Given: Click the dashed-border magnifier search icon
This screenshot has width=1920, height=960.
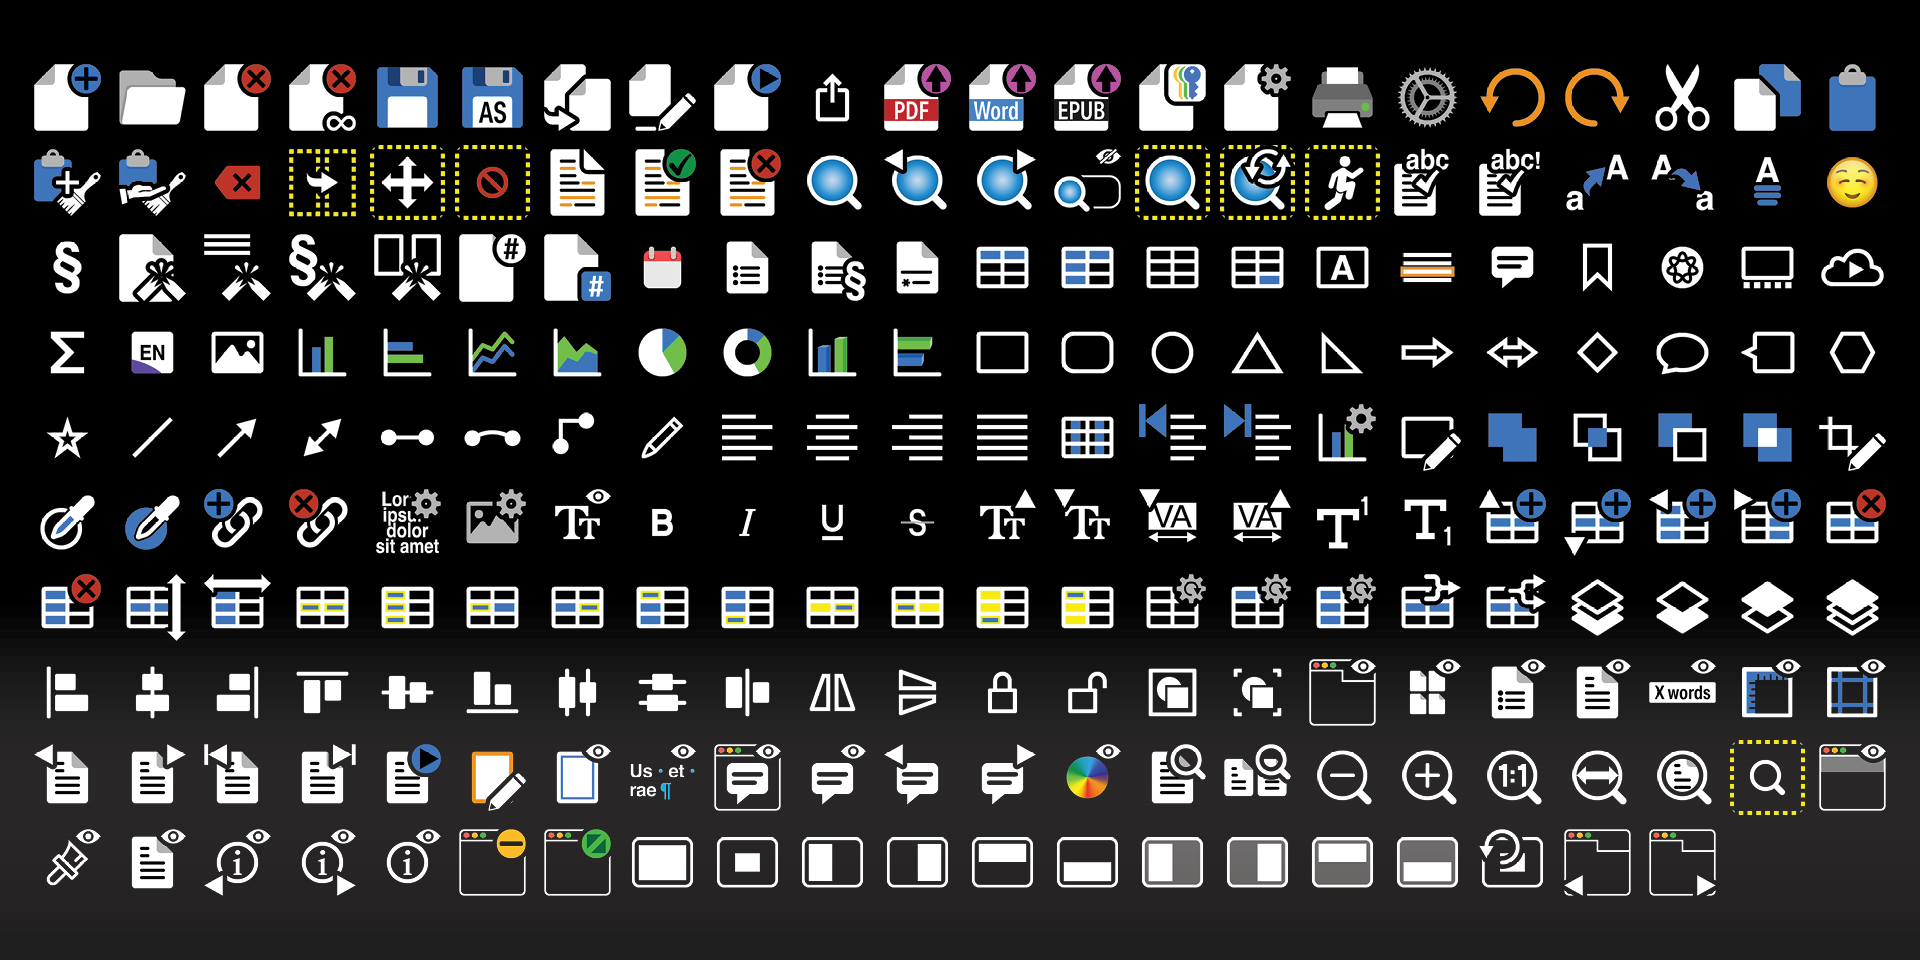Looking at the screenshot, I should click(x=1767, y=777).
